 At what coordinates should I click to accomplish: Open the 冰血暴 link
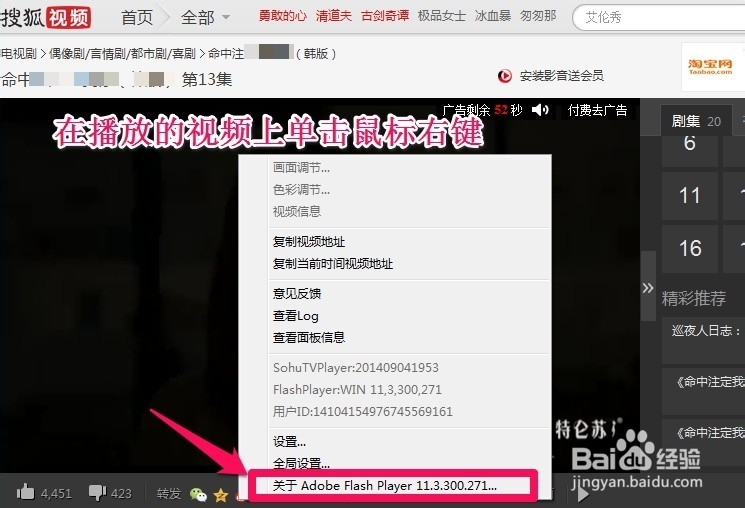tap(493, 16)
